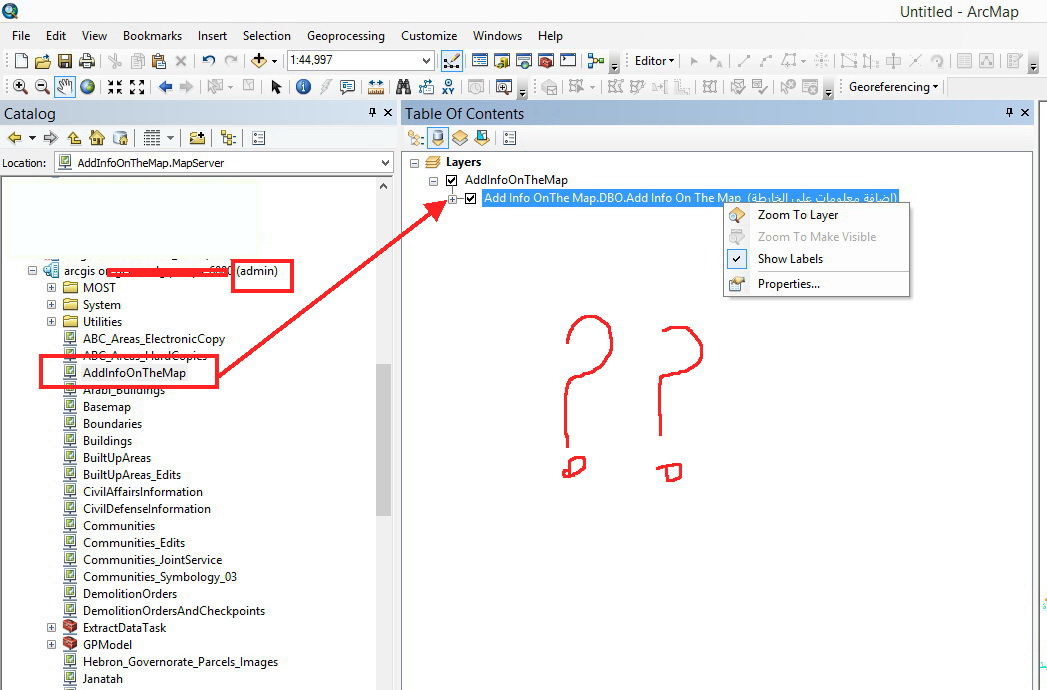Expand the MOST folder

coord(51,288)
